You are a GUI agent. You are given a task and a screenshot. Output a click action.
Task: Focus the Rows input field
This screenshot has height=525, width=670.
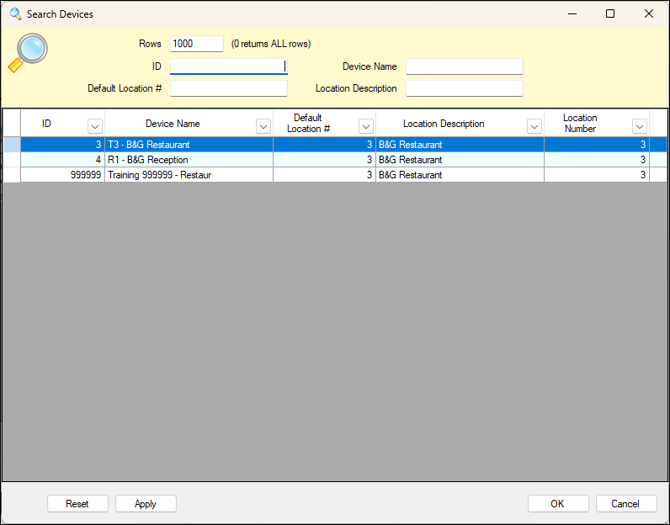click(x=197, y=44)
